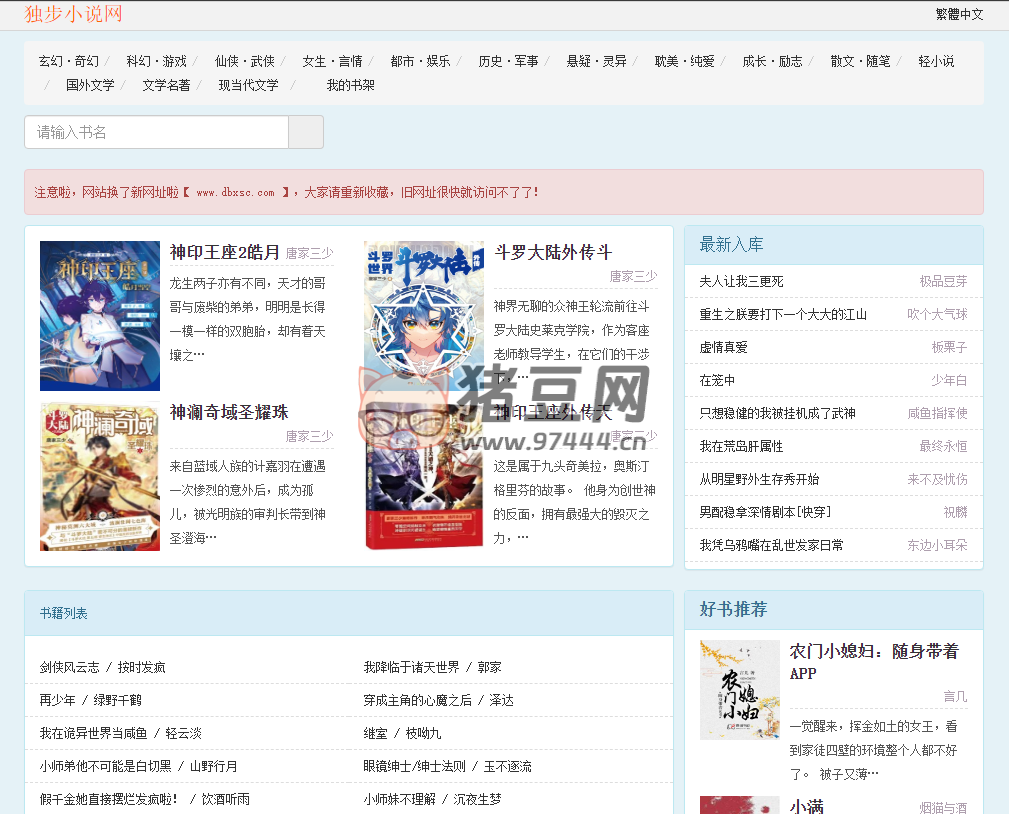Open the 神印王座2皓月 cover thumbnail

click(100, 316)
